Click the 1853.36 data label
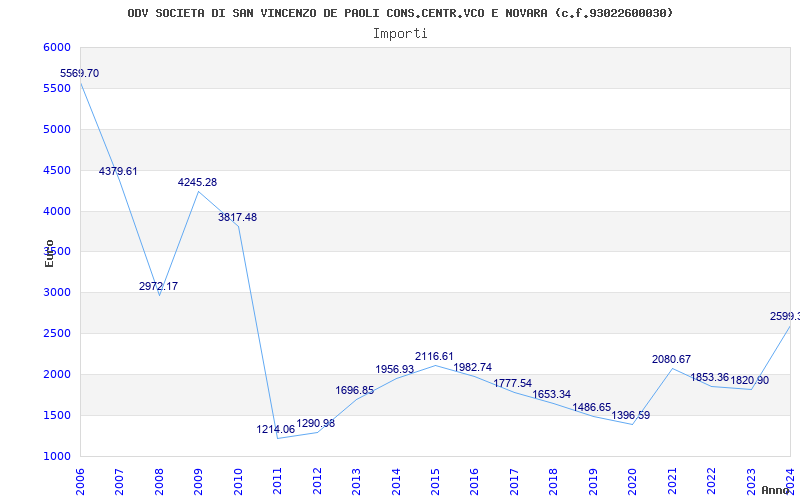 coord(710,378)
